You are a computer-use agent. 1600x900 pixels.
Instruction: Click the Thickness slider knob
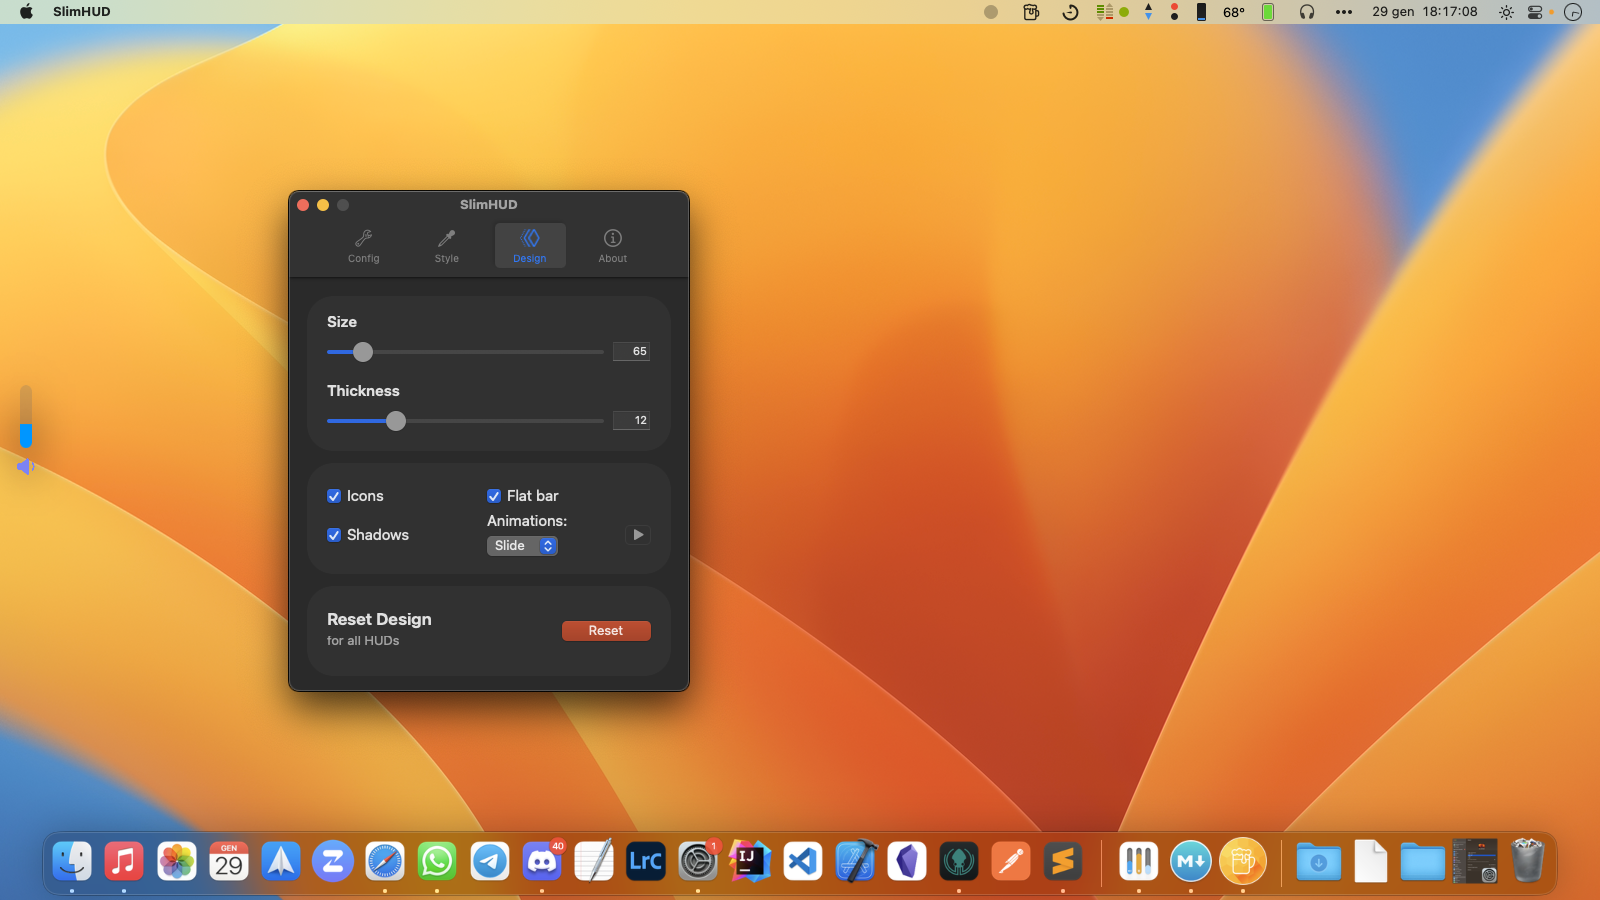[x=396, y=421]
